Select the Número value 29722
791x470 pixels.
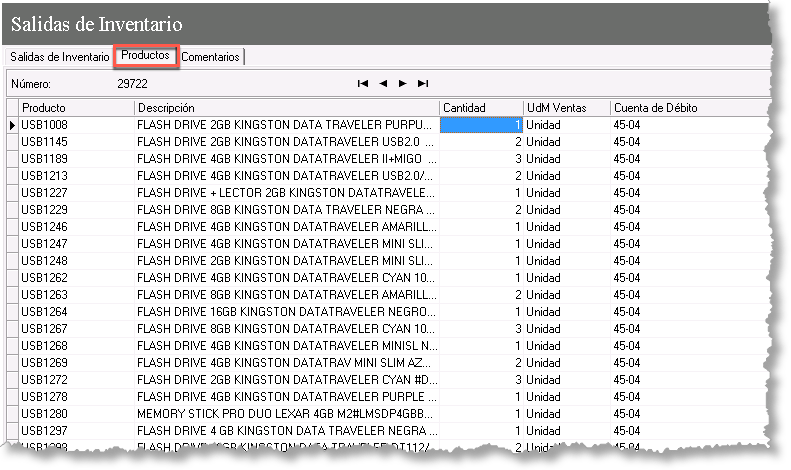132,84
